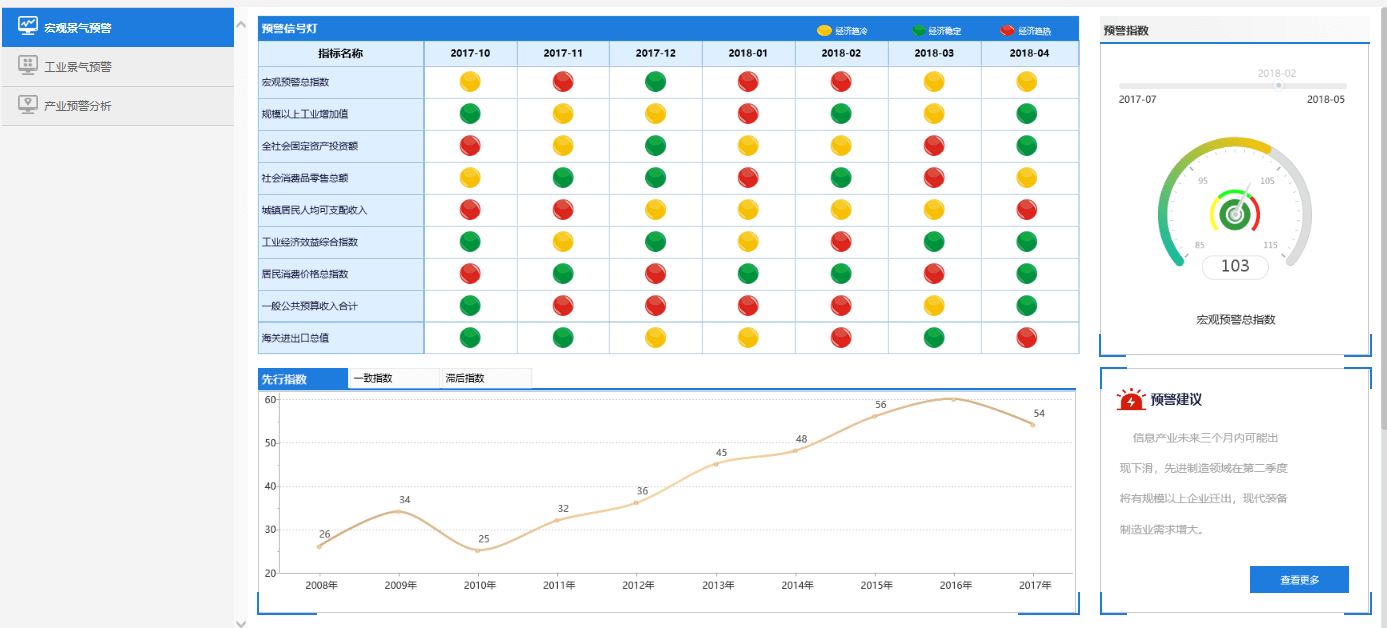1387x628 pixels.
Task: Click the red alarm icon beside 预警建议
Action: click(x=1130, y=400)
